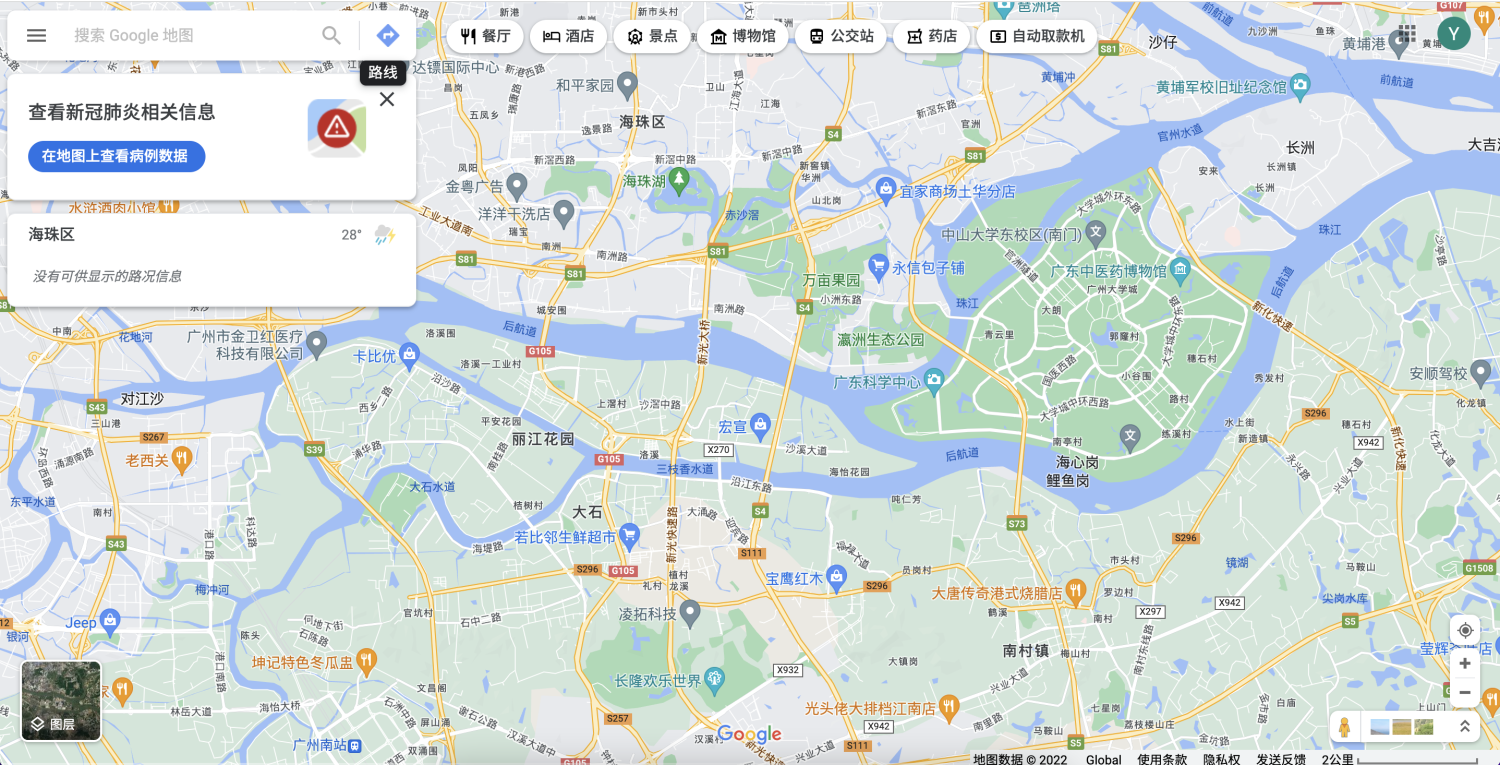Close the COVID-19 info card
Image resolution: width=1500 pixels, height=765 pixels.
(387, 99)
